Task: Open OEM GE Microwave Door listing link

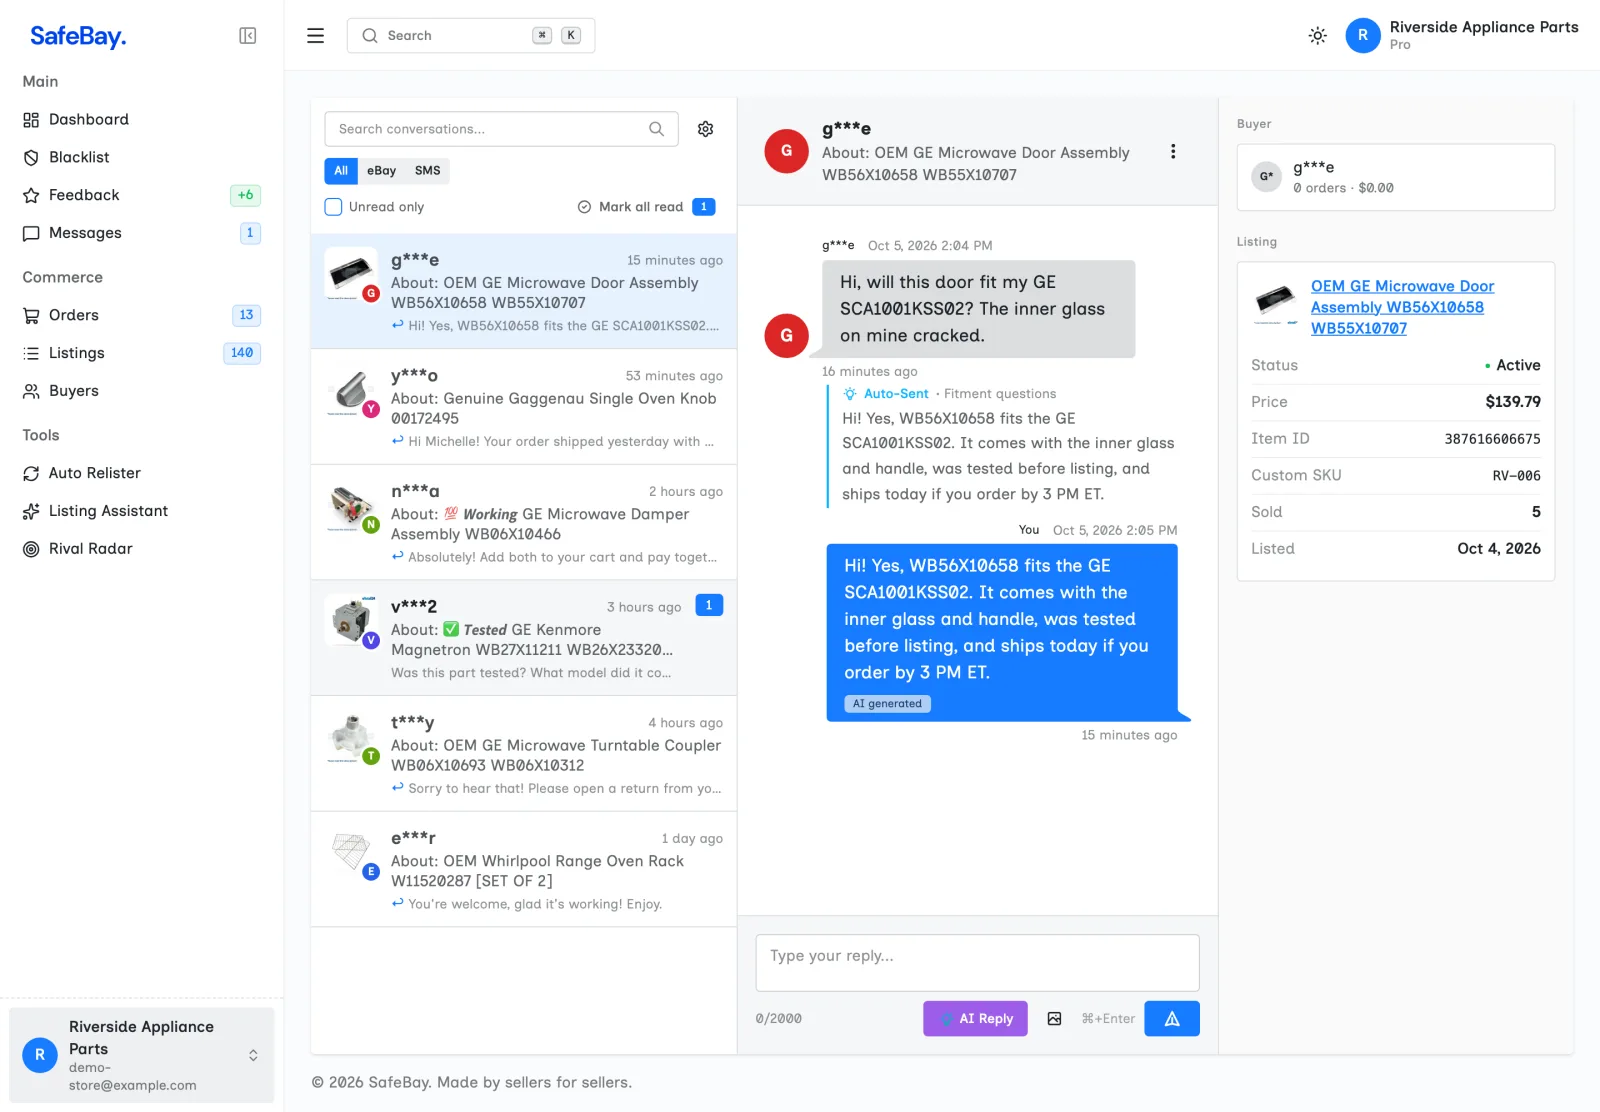Action: [1402, 307]
